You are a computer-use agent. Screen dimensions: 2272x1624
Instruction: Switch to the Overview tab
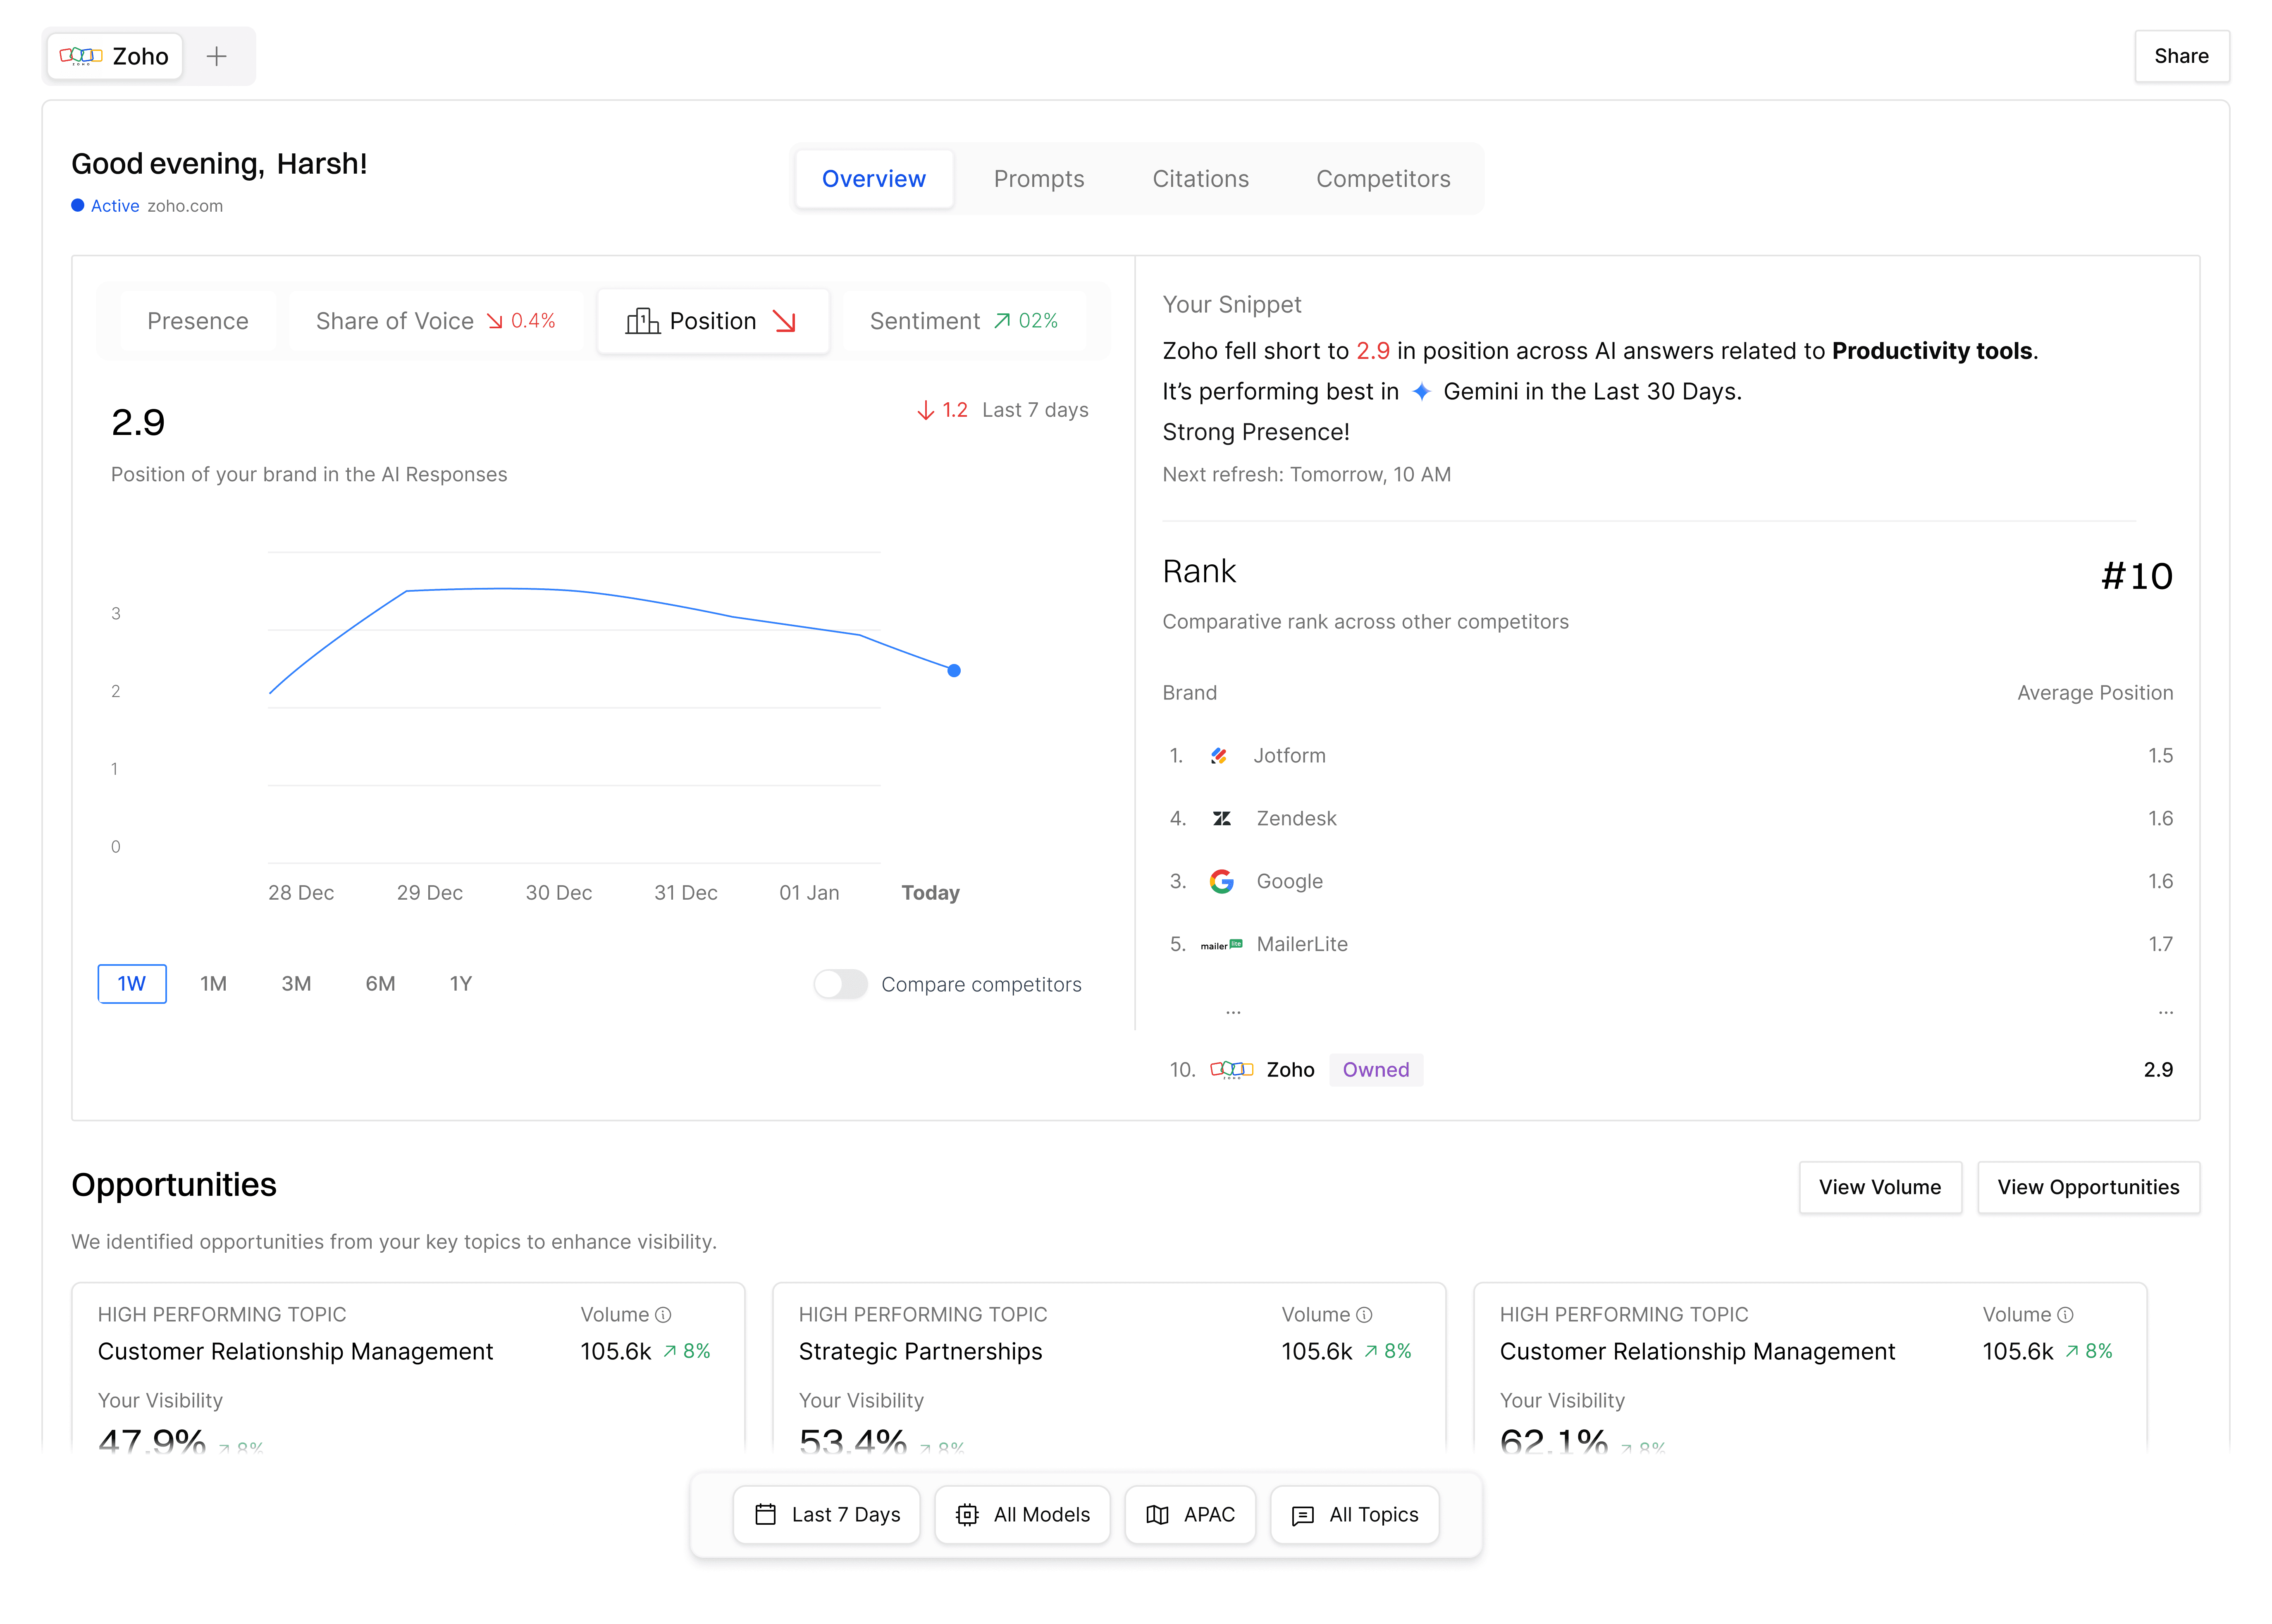873,179
